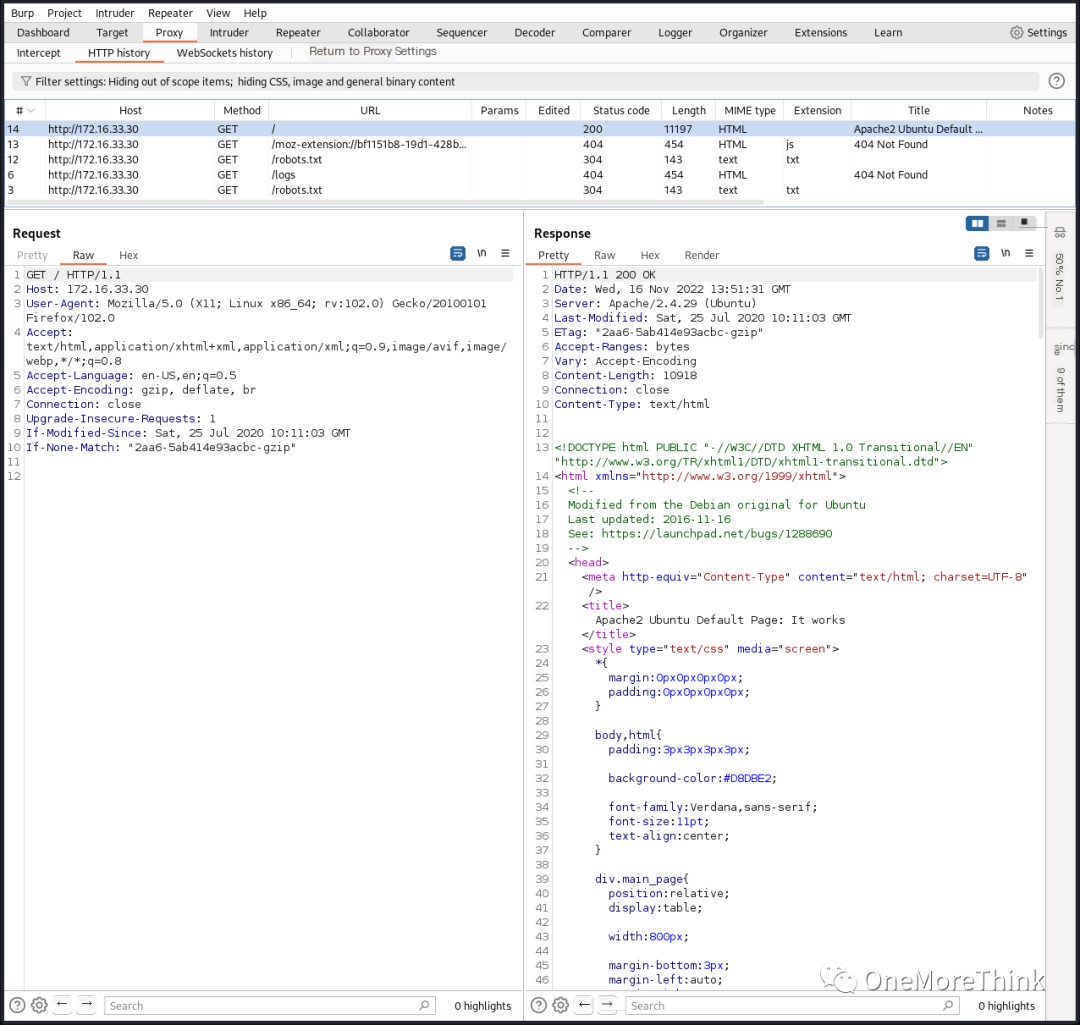Open the Burp menu

pos(22,13)
